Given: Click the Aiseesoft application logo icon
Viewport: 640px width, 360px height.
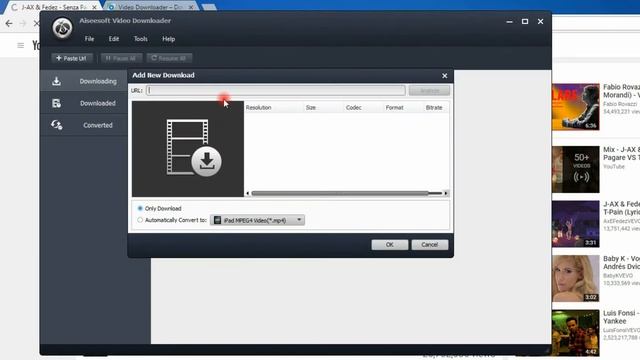Looking at the screenshot, I should pyautogui.click(x=62, y=28).
